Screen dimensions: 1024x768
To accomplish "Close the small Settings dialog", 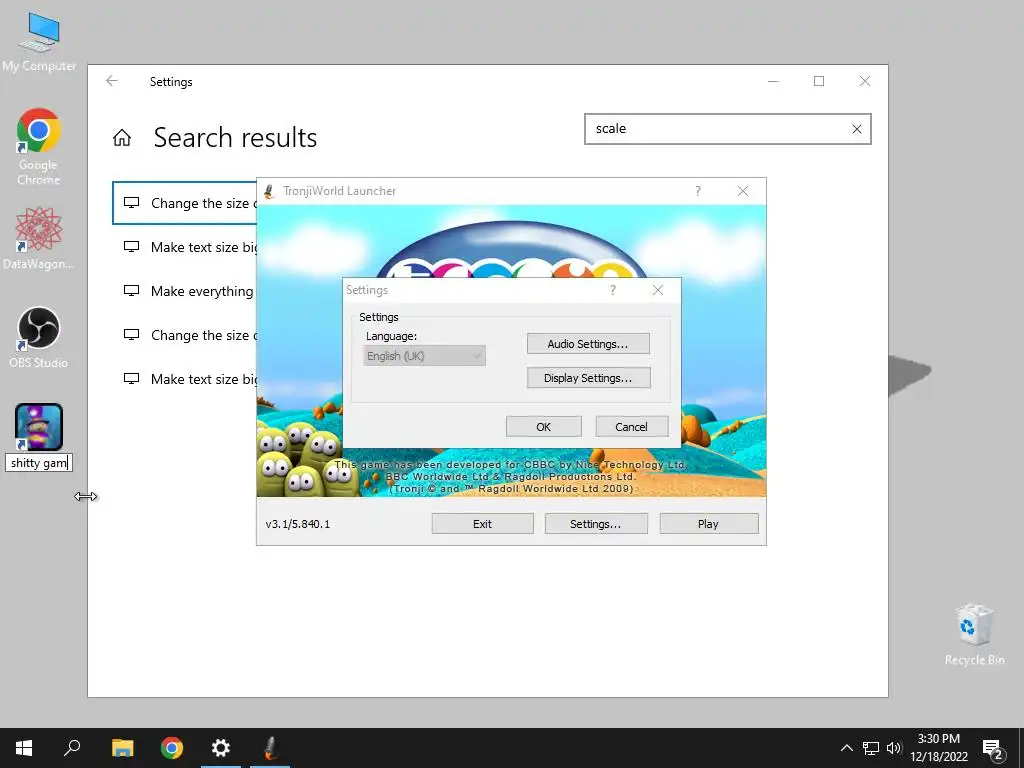I will pos(658,290).
